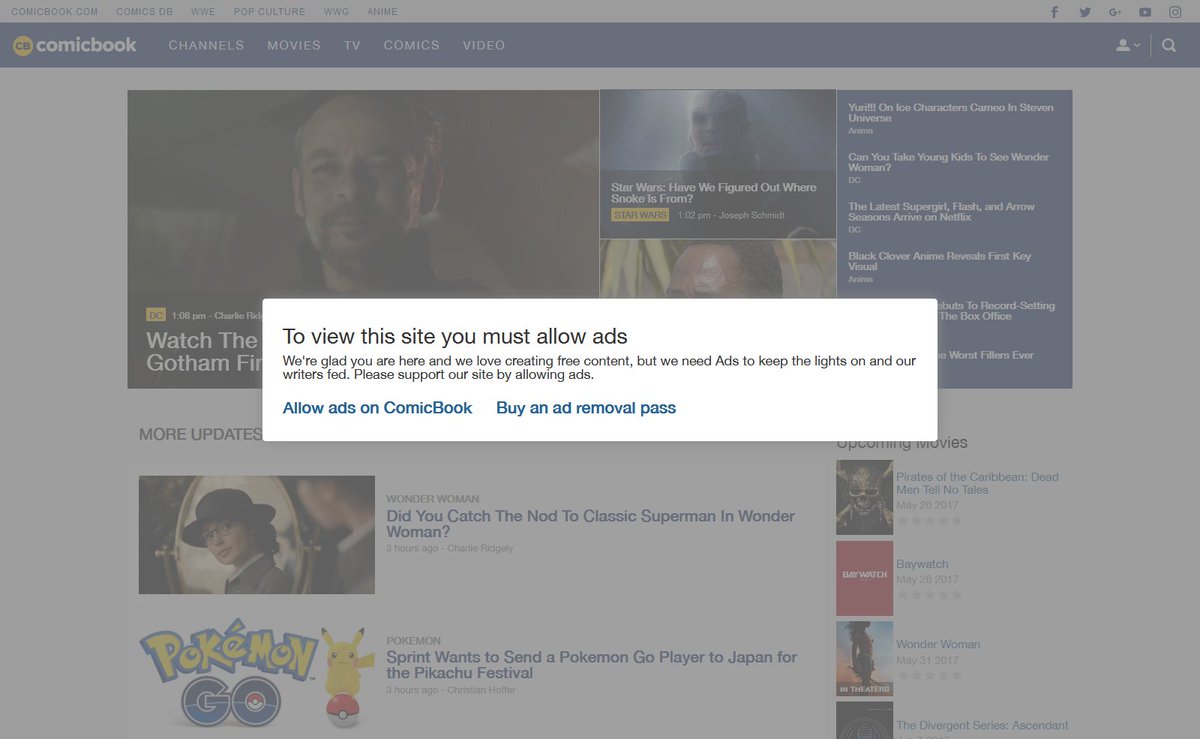
Task: Open Wonder Woman upcoming movie title
Action: pyautogui.click(x=938, y=645)
